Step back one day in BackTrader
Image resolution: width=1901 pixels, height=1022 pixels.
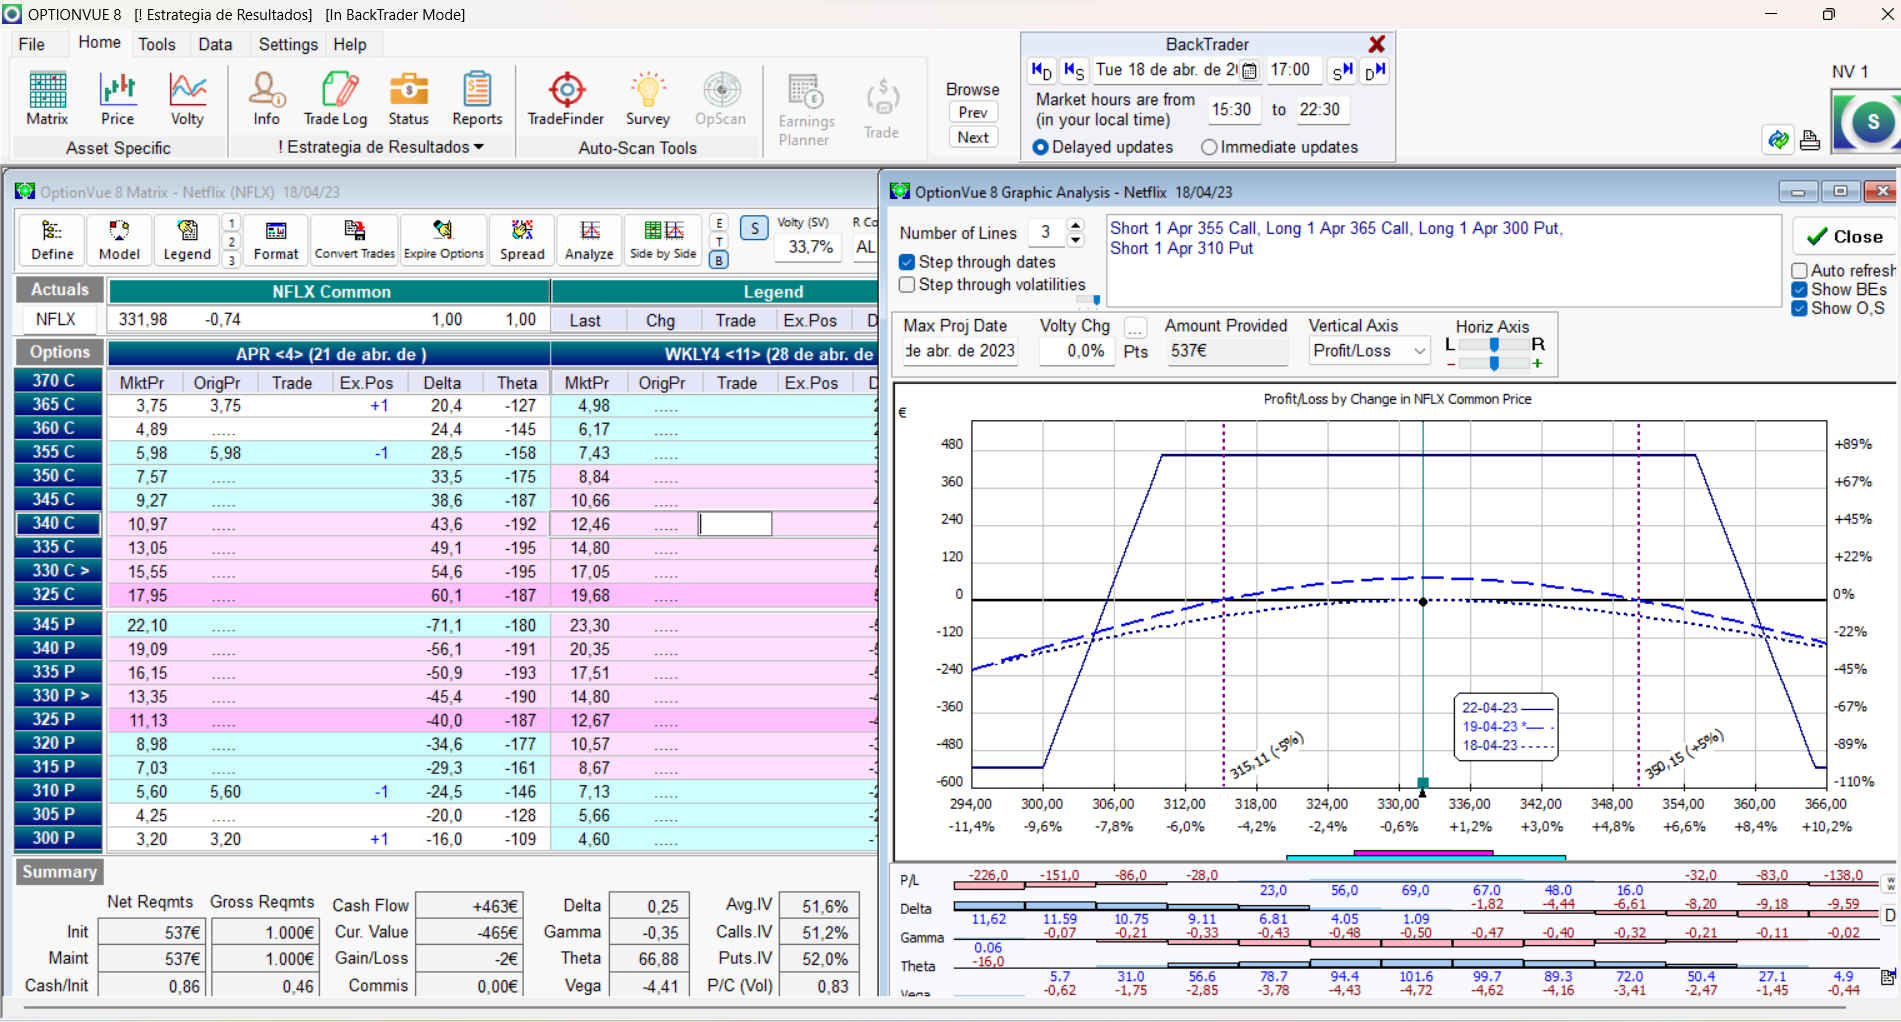click(x=1041, y=71)
